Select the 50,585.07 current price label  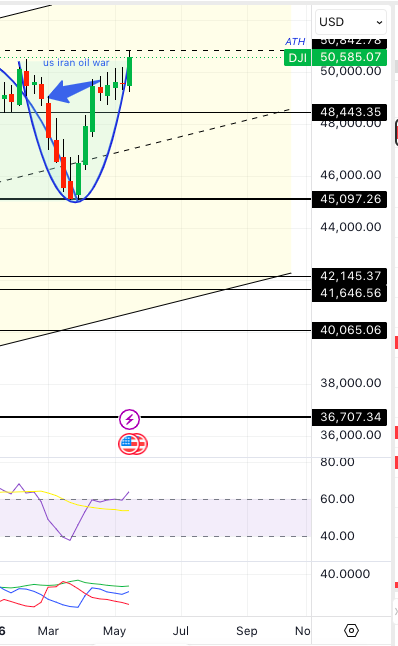pyautogui.click(x=349, y=57)
